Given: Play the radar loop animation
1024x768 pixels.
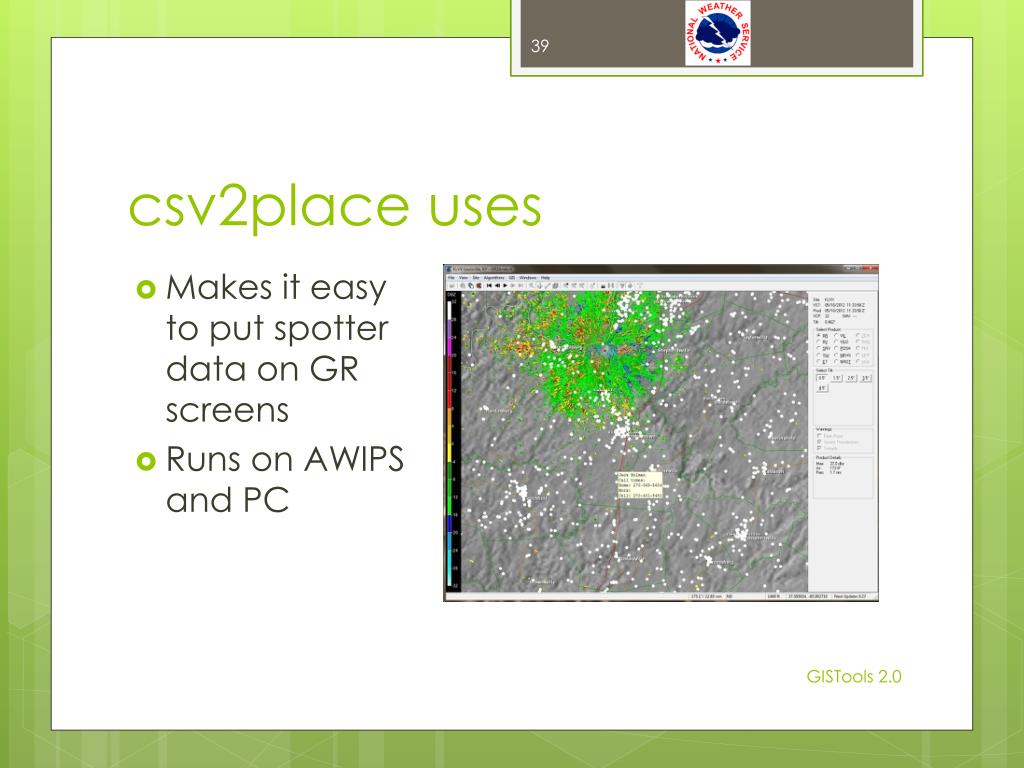Looking at the screenshot, I should 505,285.
